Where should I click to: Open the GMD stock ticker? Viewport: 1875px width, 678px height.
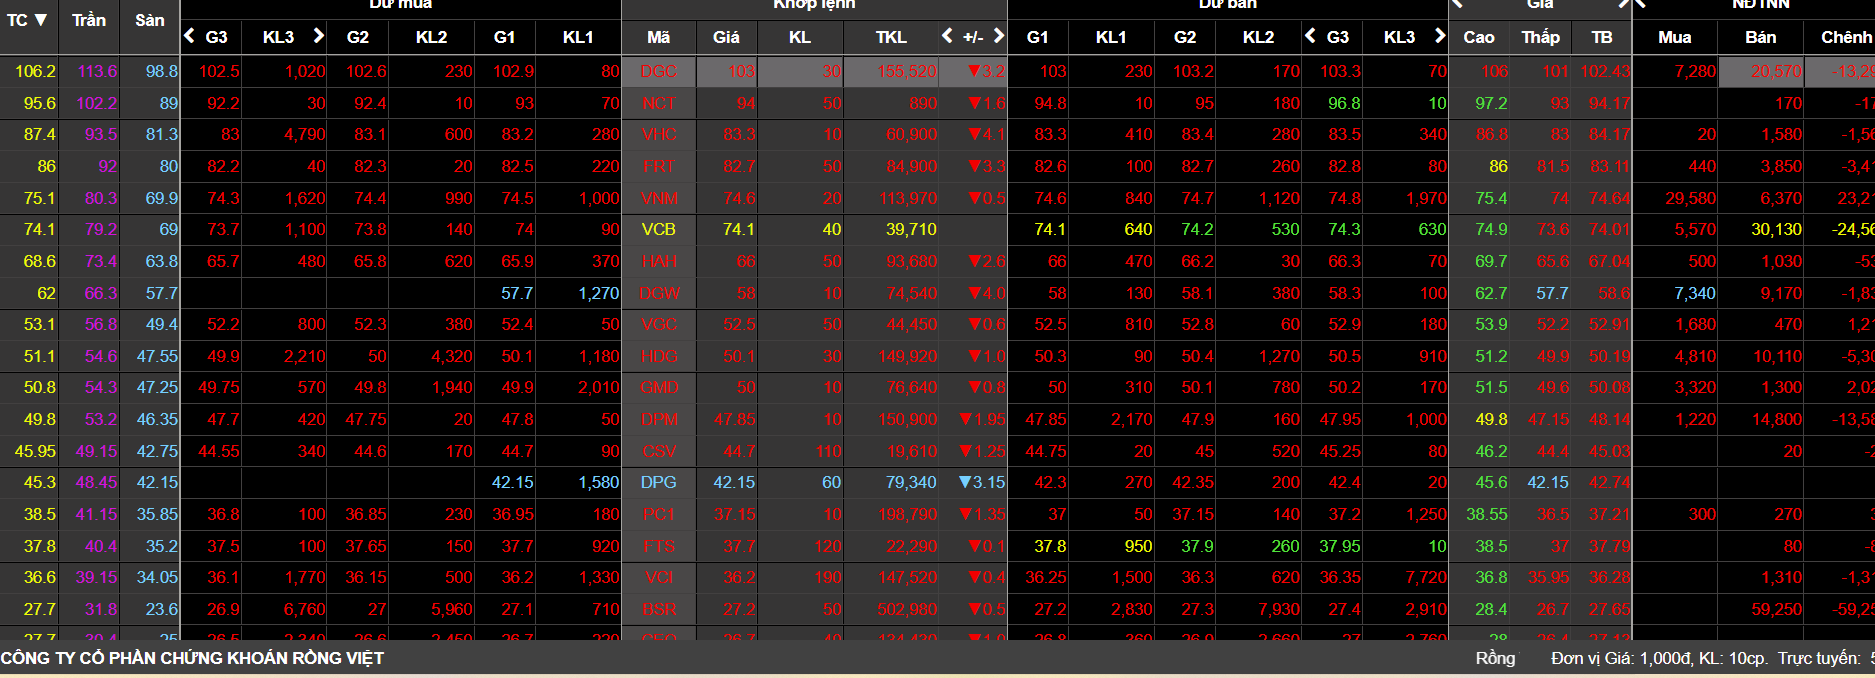point(658,387)
